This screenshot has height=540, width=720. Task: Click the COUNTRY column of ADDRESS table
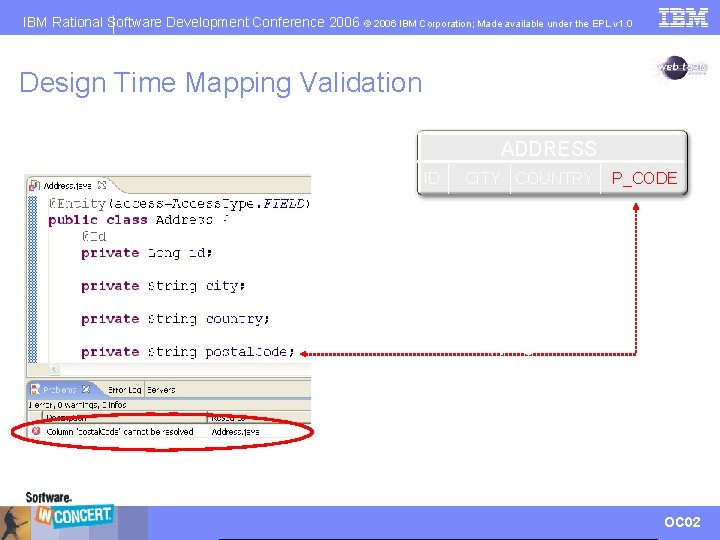(x=554, y=178)
